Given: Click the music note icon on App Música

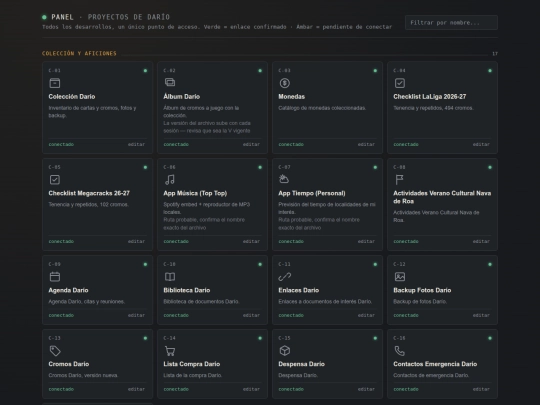Looking at the screenshot, I should pos(170,180).
